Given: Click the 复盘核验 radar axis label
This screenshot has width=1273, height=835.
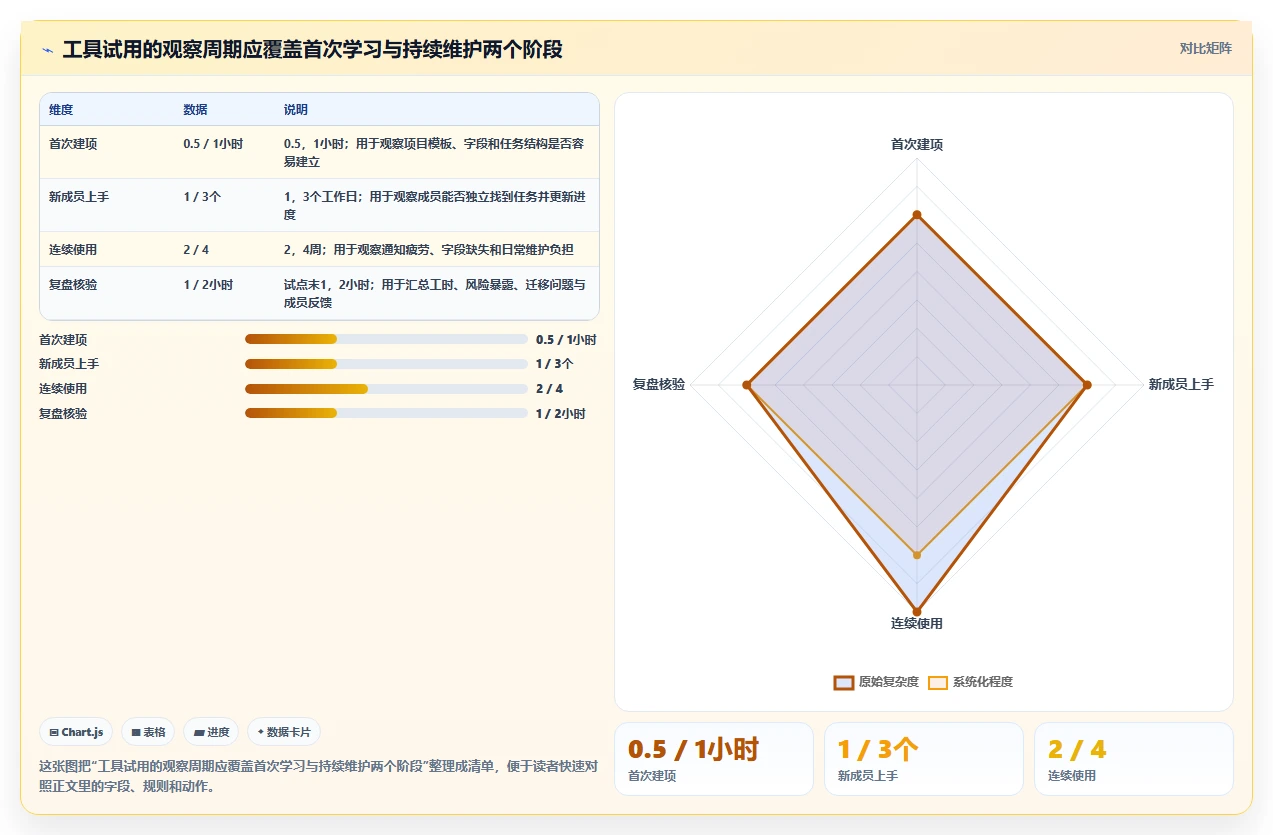Looking at the screenshot, I should [x=659, y=384].
